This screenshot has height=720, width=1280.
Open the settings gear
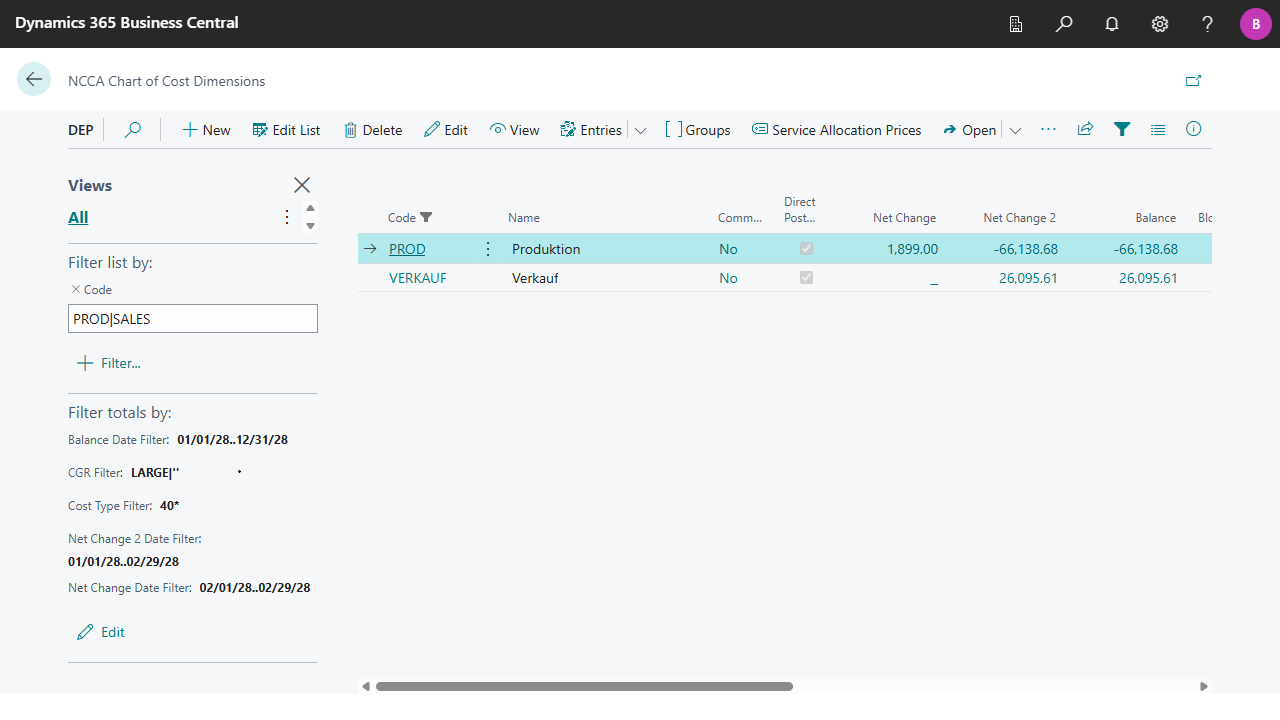(x=1160, y=24)
